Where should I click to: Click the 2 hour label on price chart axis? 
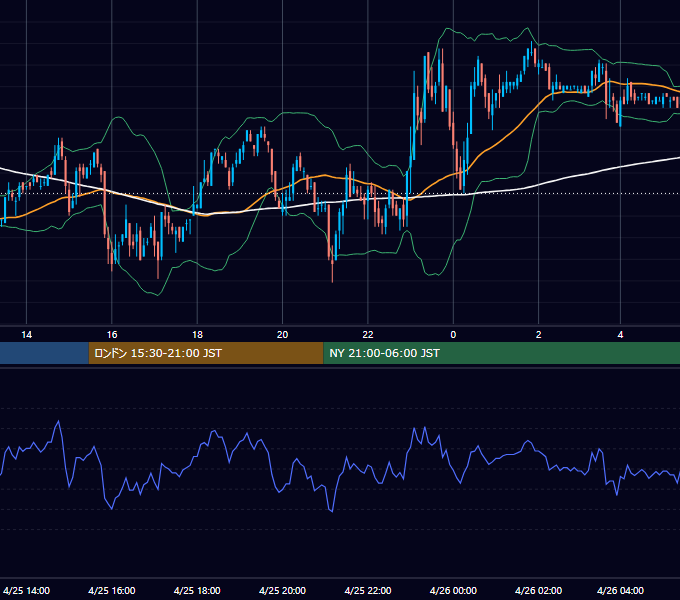coord(539,335)
